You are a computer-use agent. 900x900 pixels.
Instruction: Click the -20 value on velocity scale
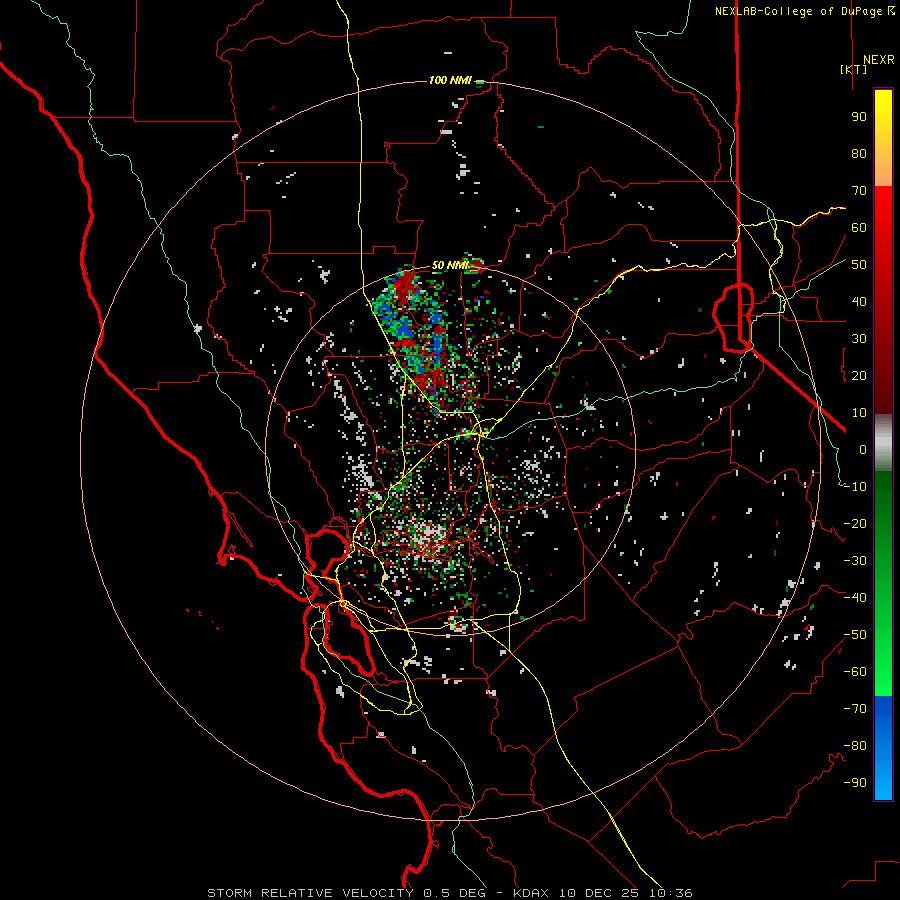point(855,524)
